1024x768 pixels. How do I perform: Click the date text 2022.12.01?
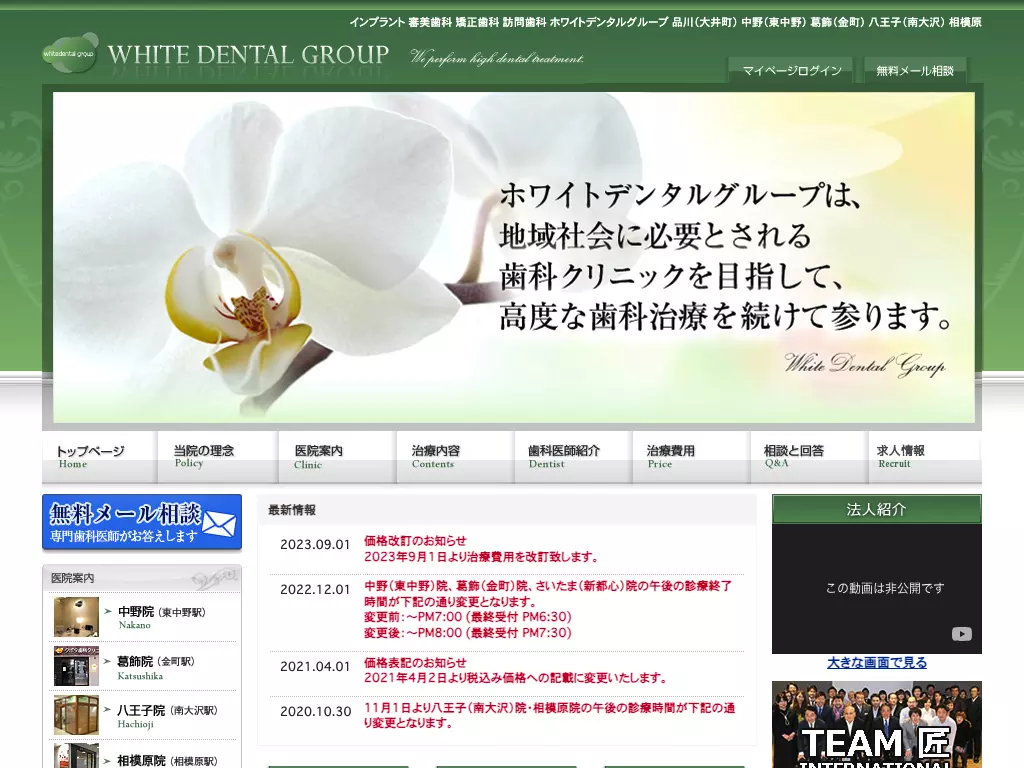click(x=315, y=590)
